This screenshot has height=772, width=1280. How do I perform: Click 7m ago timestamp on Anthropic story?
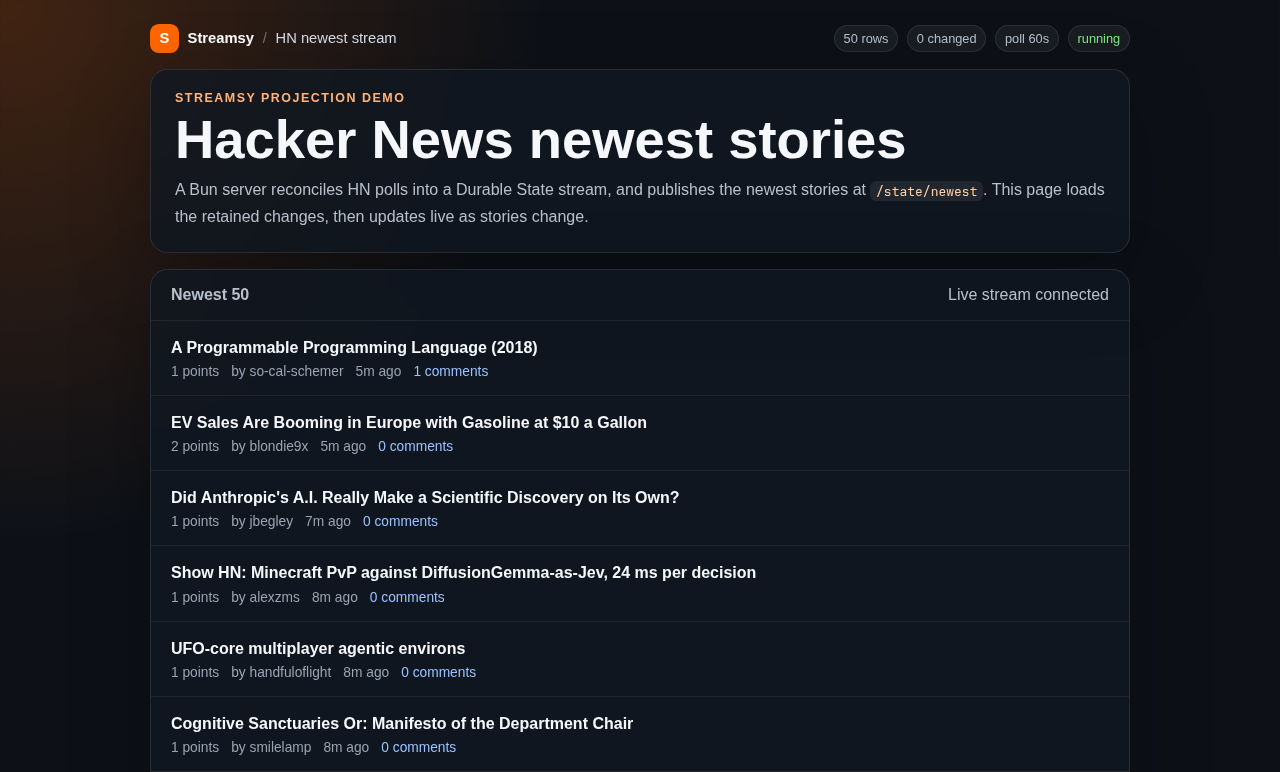point(328,521)
